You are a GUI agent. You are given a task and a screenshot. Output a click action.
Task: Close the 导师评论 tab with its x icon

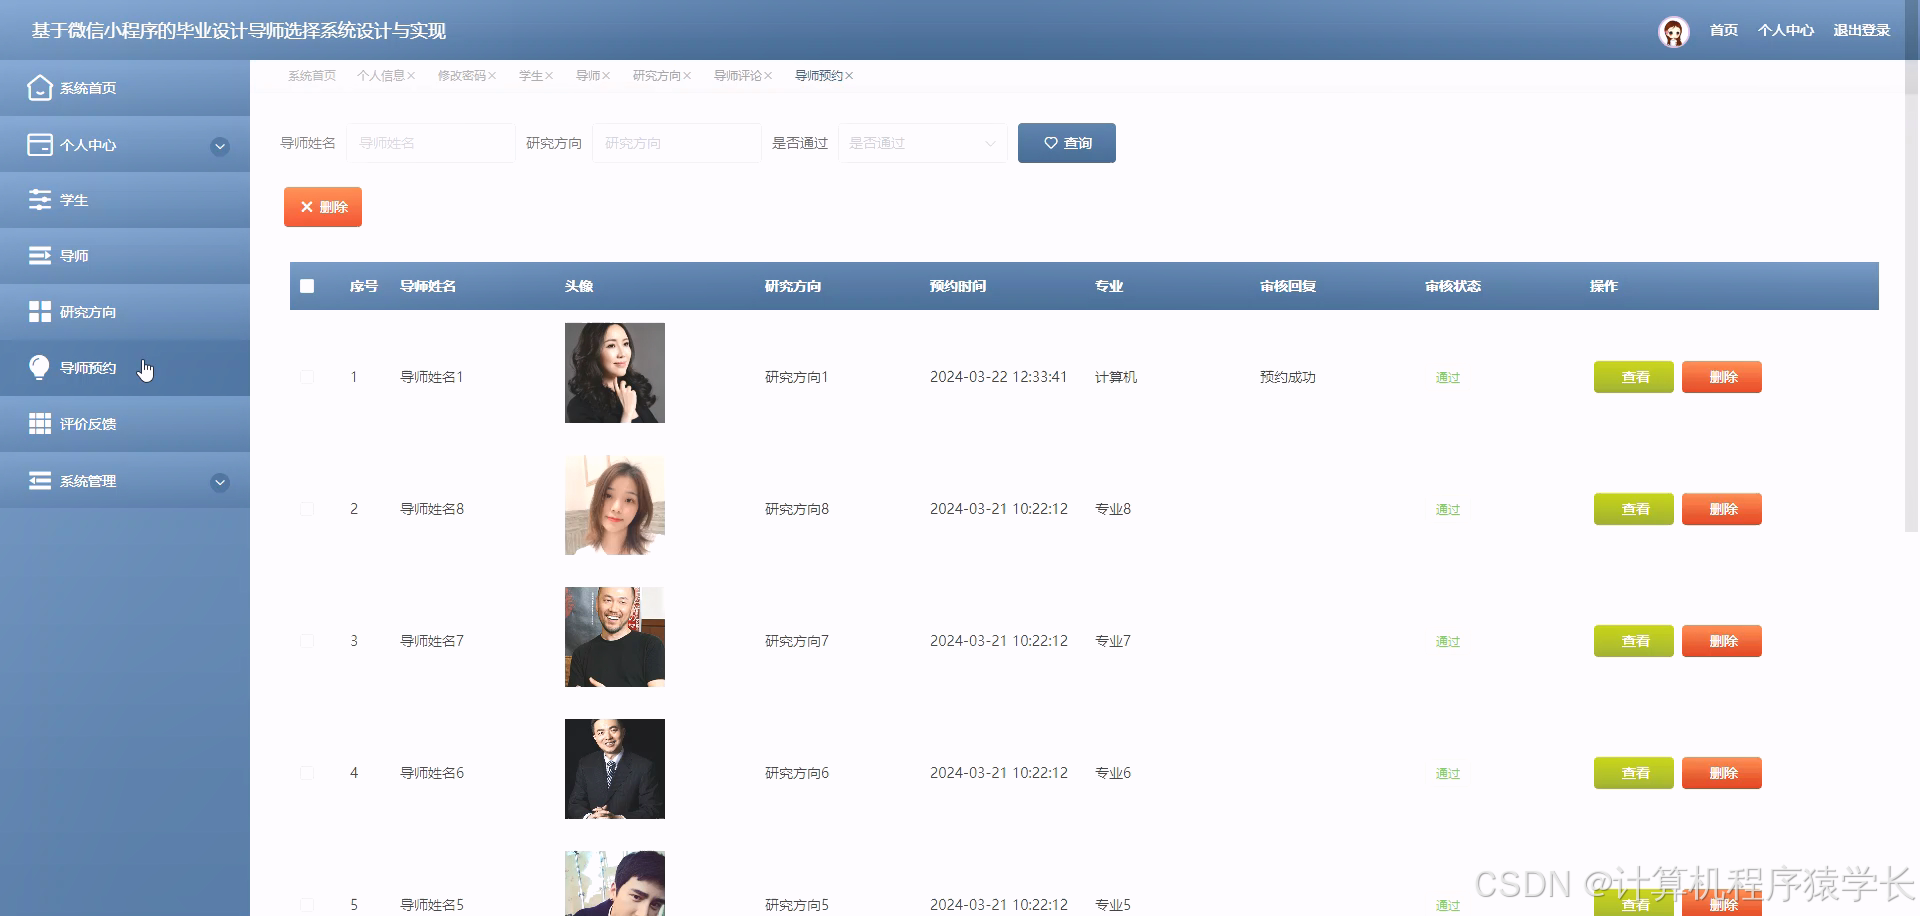[768, 76]
